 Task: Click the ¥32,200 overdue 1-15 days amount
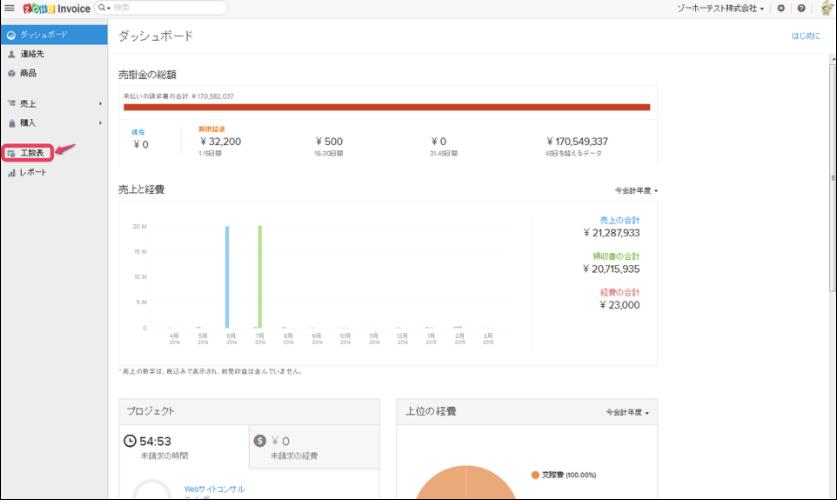coord(220,141)
